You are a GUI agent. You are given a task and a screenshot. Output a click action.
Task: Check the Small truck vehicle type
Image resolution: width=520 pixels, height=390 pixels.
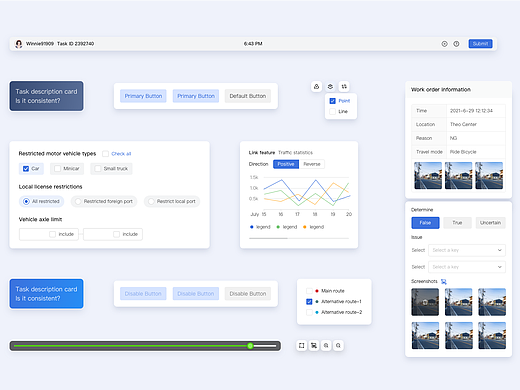97,169
